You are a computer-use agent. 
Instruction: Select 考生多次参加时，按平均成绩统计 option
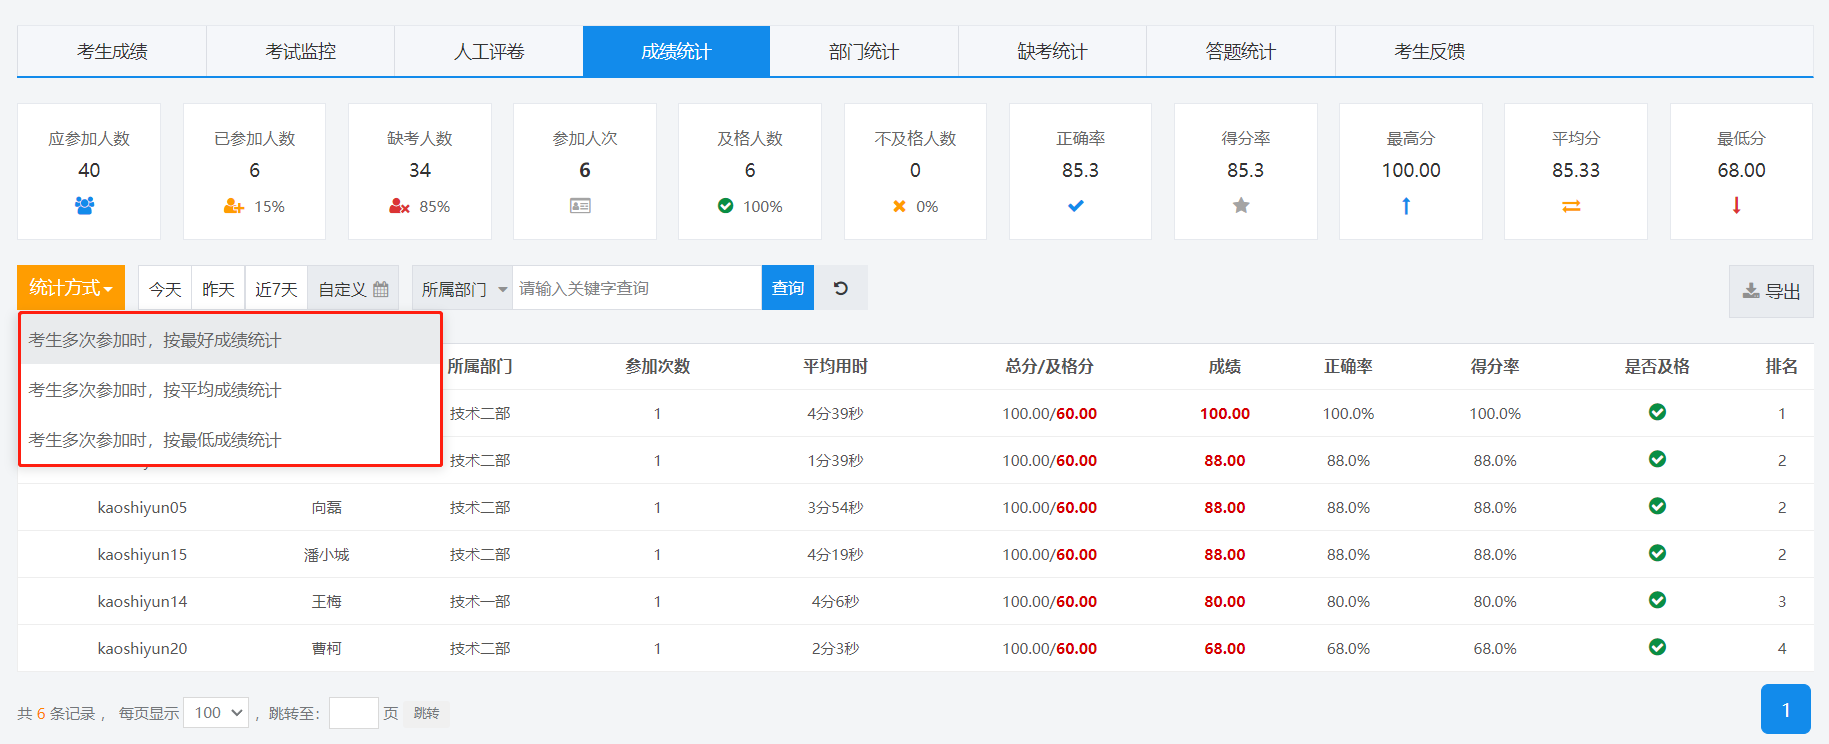click(155, 390)
